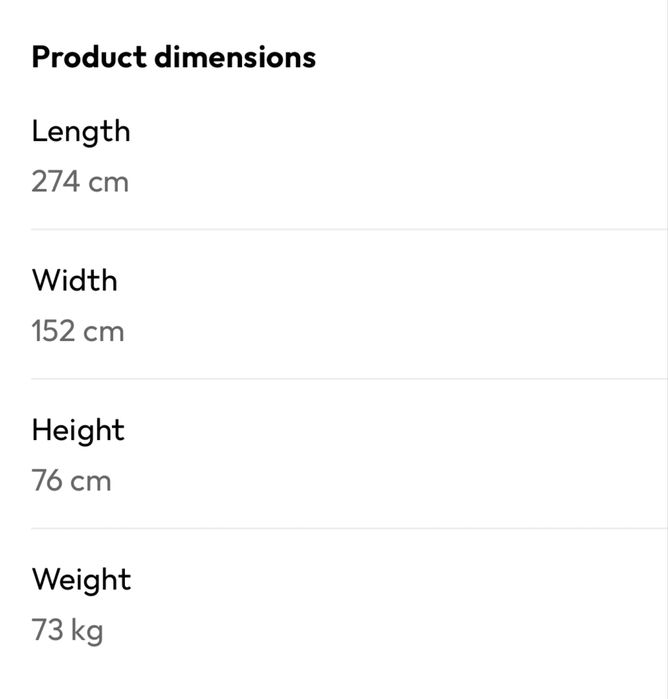Select the Weight label
The height and width of the screenshot is (699, 668).
pos(81,580)
